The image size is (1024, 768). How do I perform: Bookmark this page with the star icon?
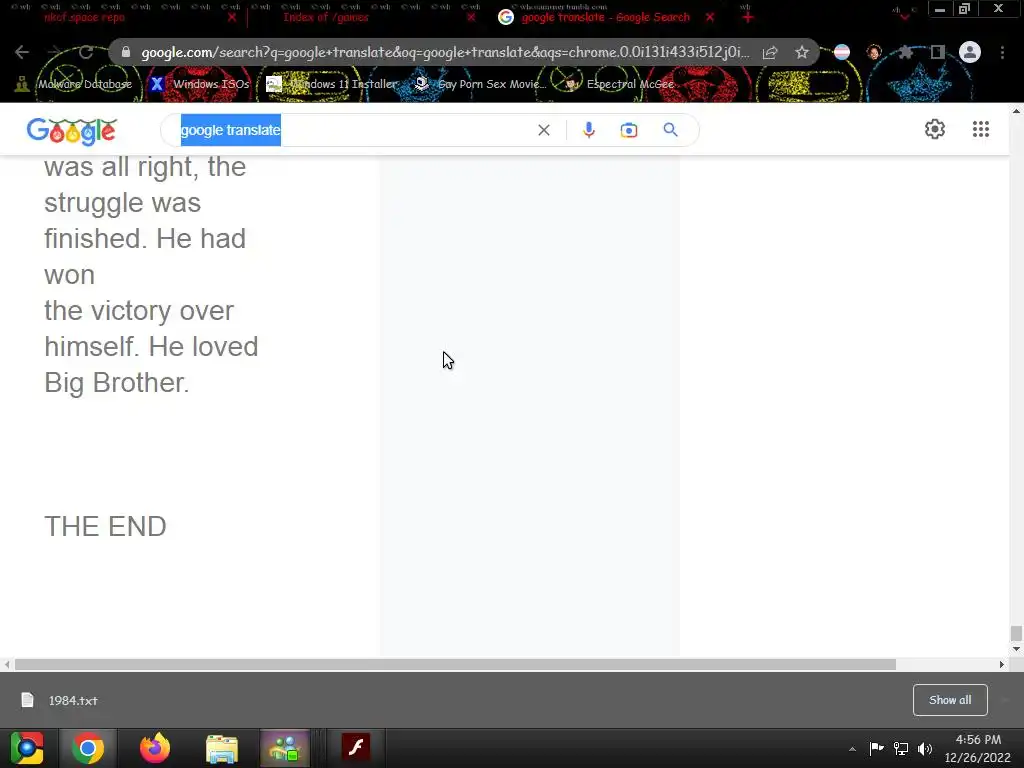tap(802, 52)
